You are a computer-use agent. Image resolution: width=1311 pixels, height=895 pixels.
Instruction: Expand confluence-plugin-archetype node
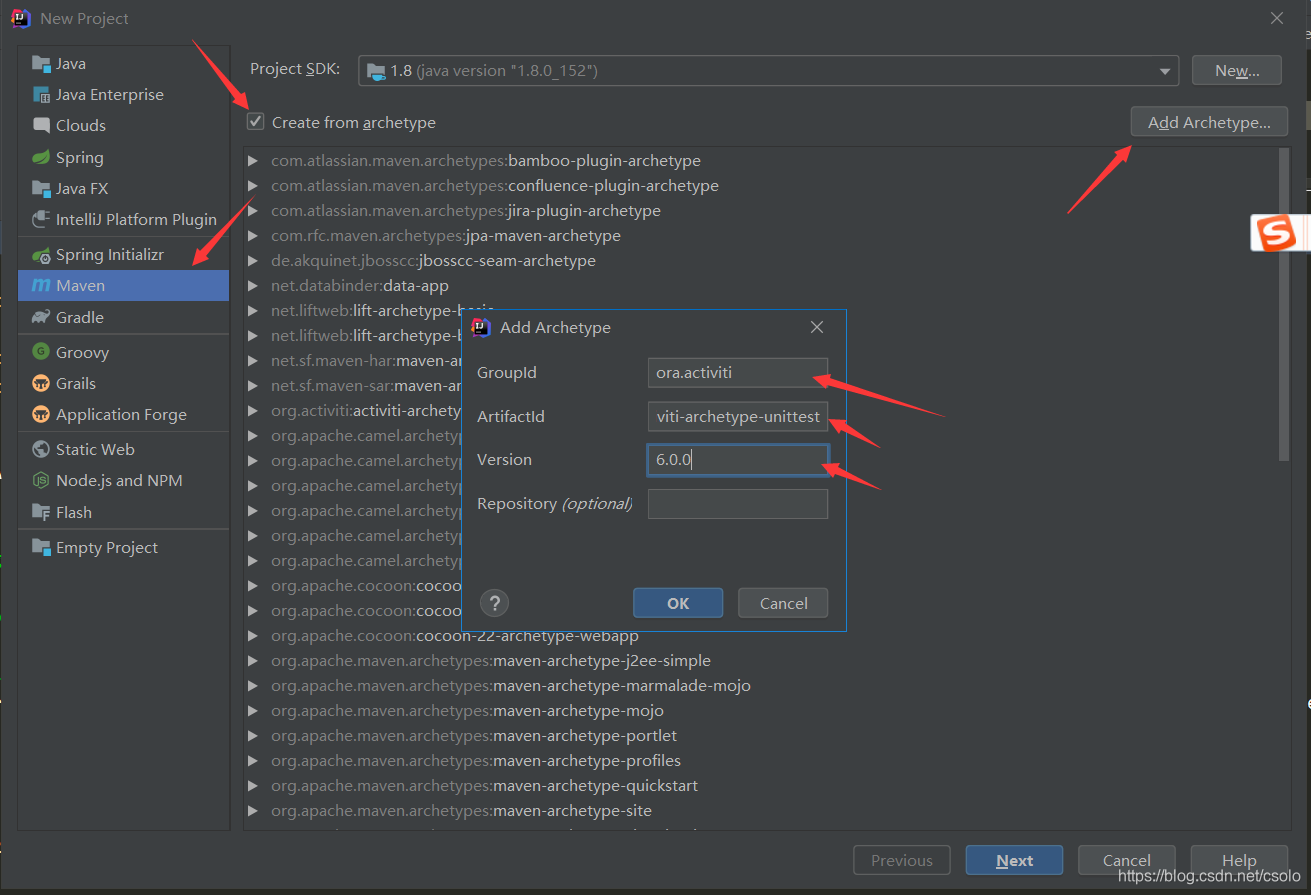(x=253, y=186)
